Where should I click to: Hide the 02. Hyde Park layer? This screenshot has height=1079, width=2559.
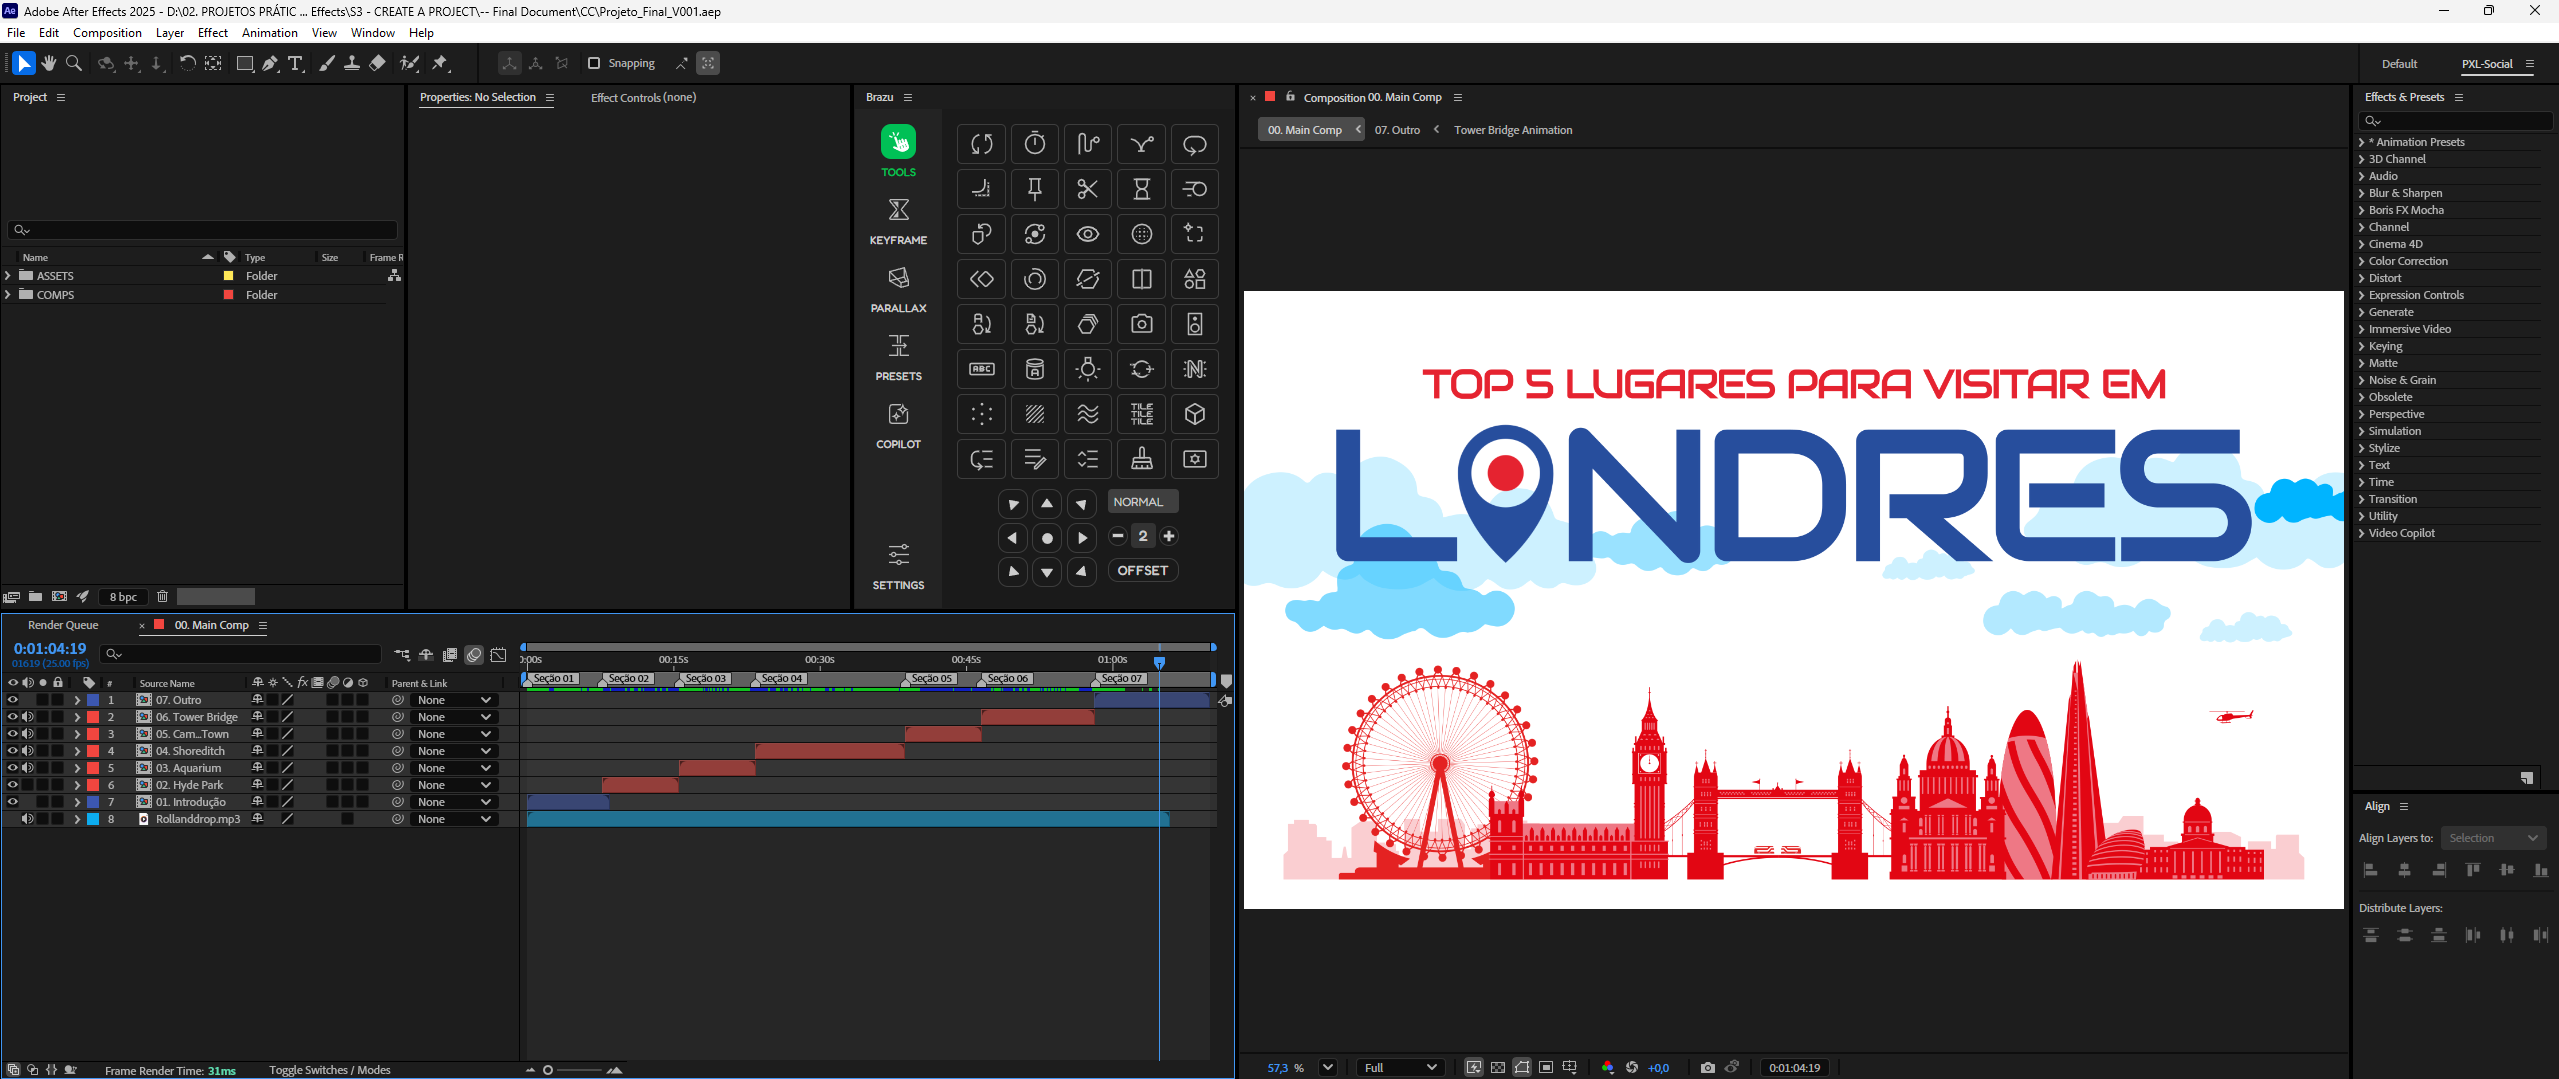click(x=12, y=785)
